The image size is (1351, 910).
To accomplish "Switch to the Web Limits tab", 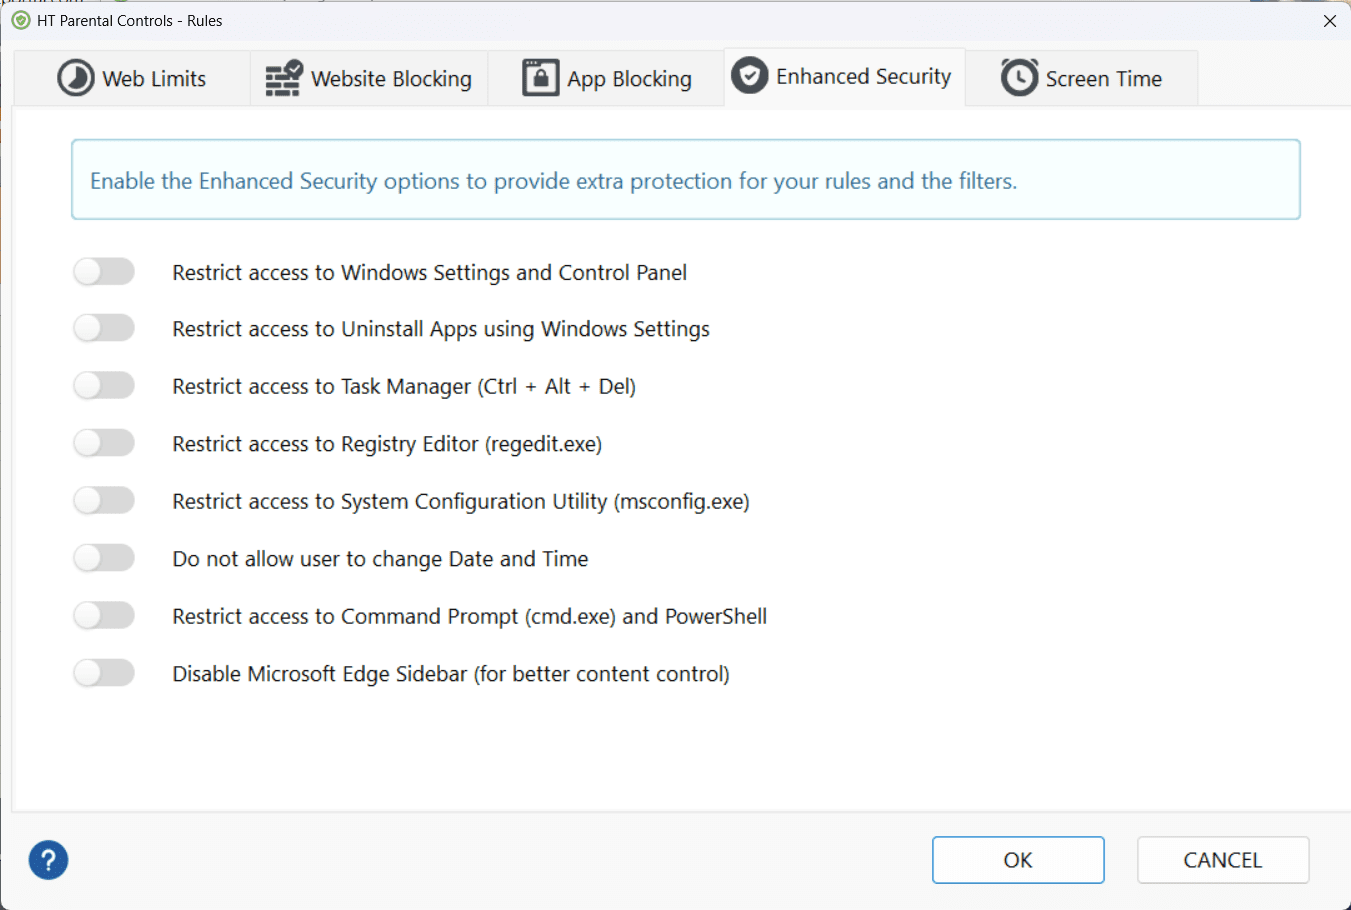I will click(x=132, y=78).
